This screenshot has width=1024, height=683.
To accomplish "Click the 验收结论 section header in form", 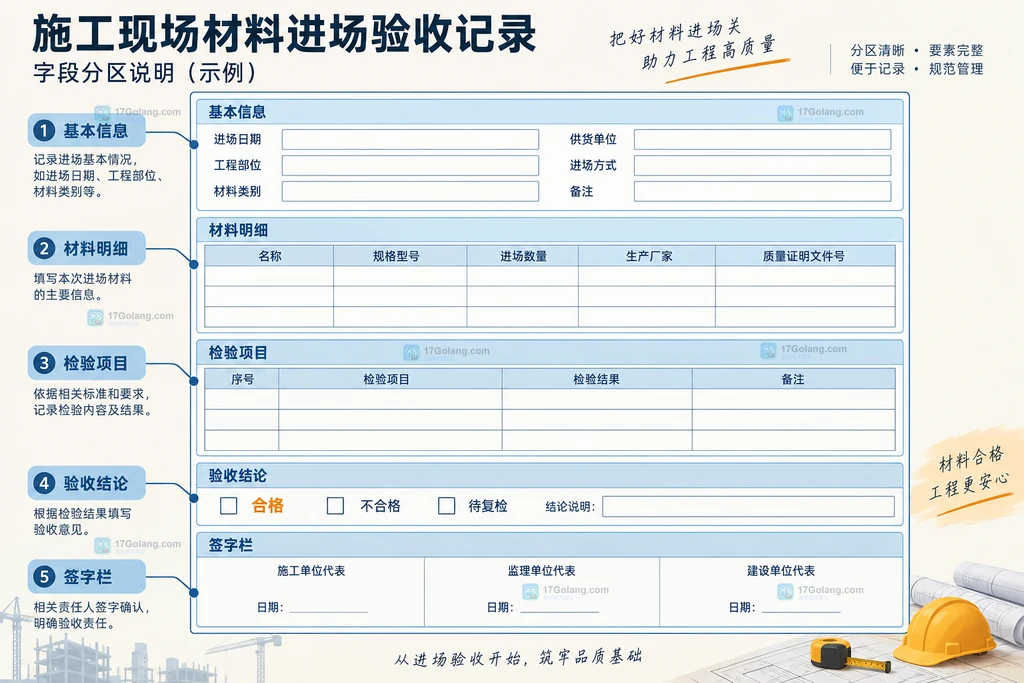I will [550, 476].
